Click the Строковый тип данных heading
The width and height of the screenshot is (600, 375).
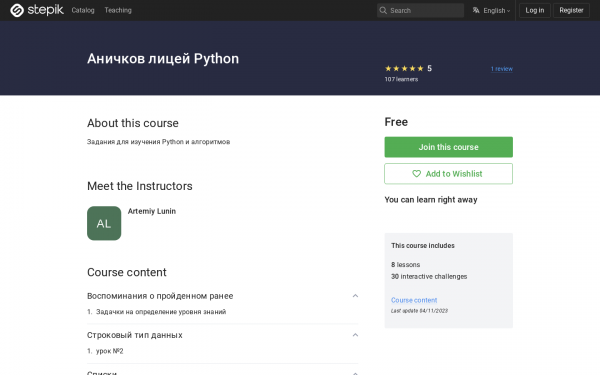pos(135,335)
